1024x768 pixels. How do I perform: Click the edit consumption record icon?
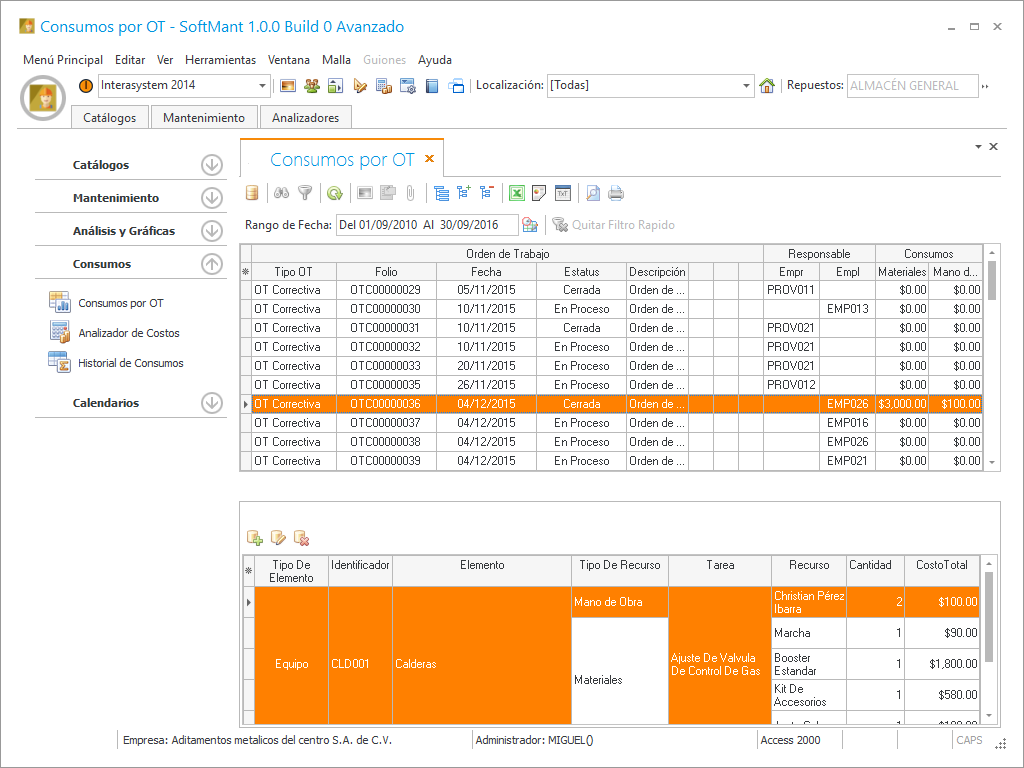point(278,538)
